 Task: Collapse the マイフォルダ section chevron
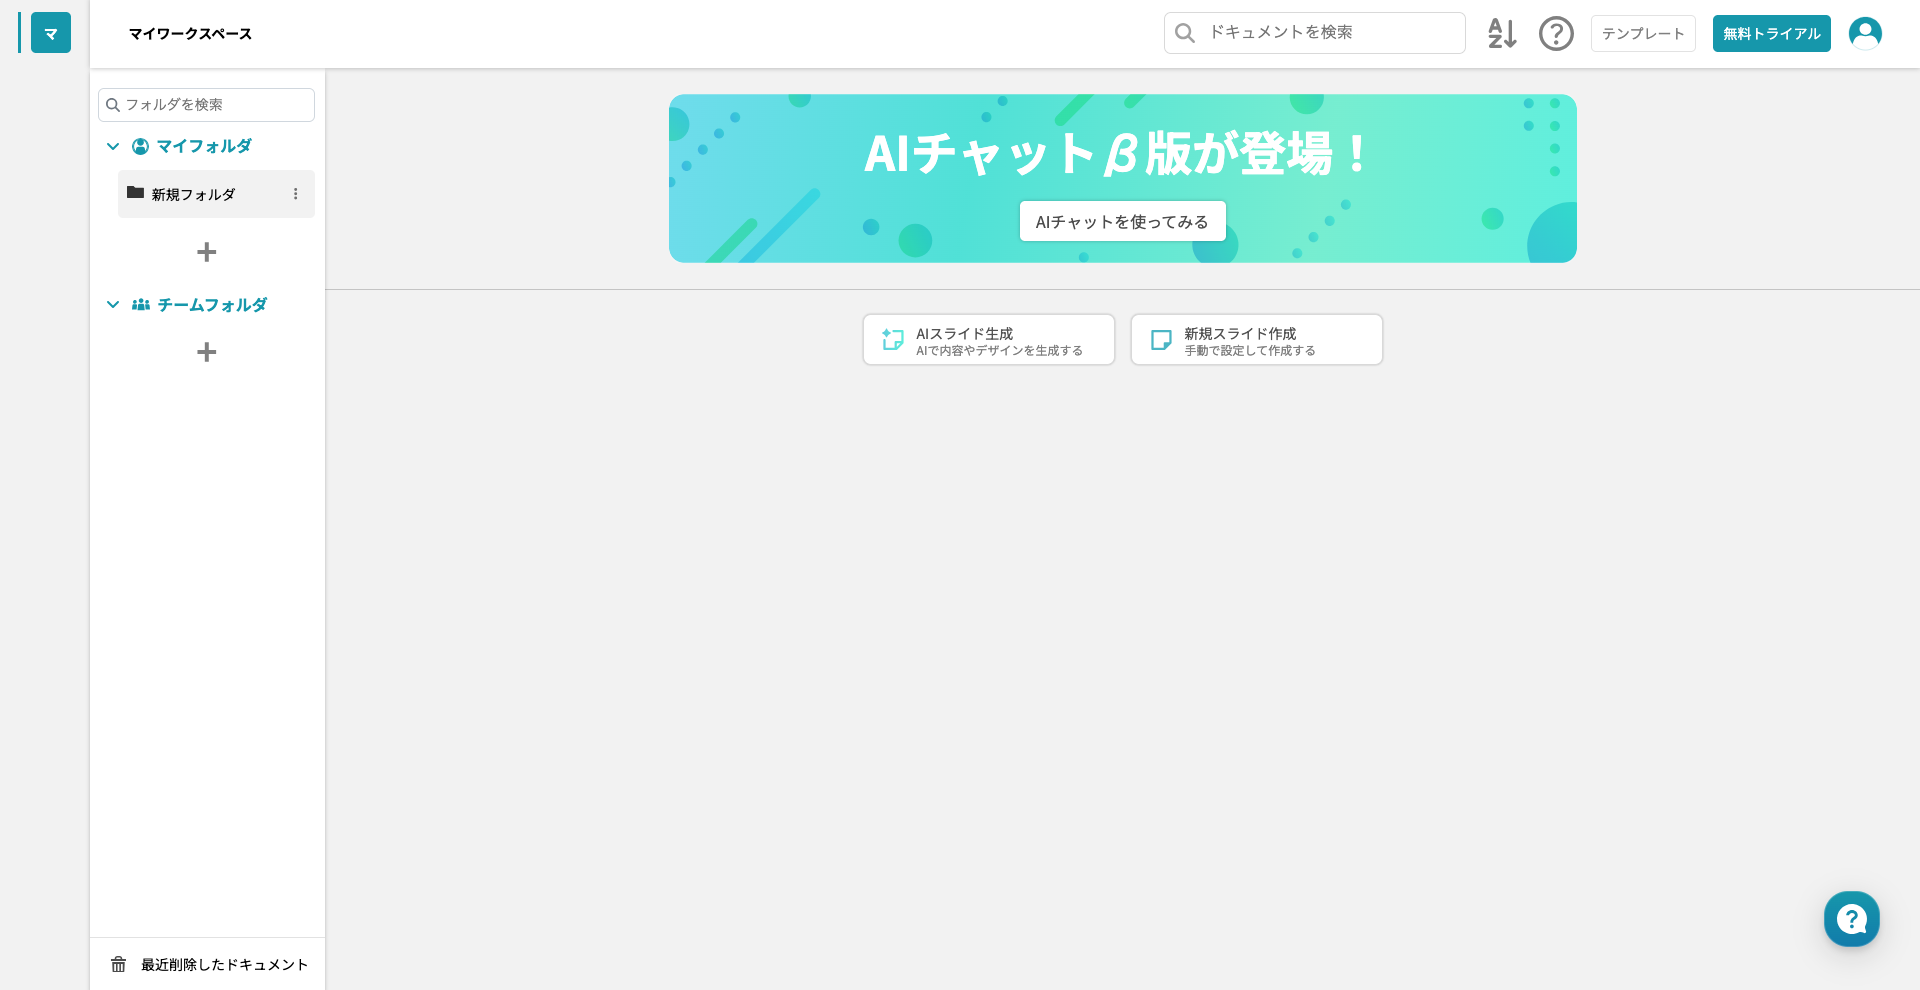click(x=113, y=146)
